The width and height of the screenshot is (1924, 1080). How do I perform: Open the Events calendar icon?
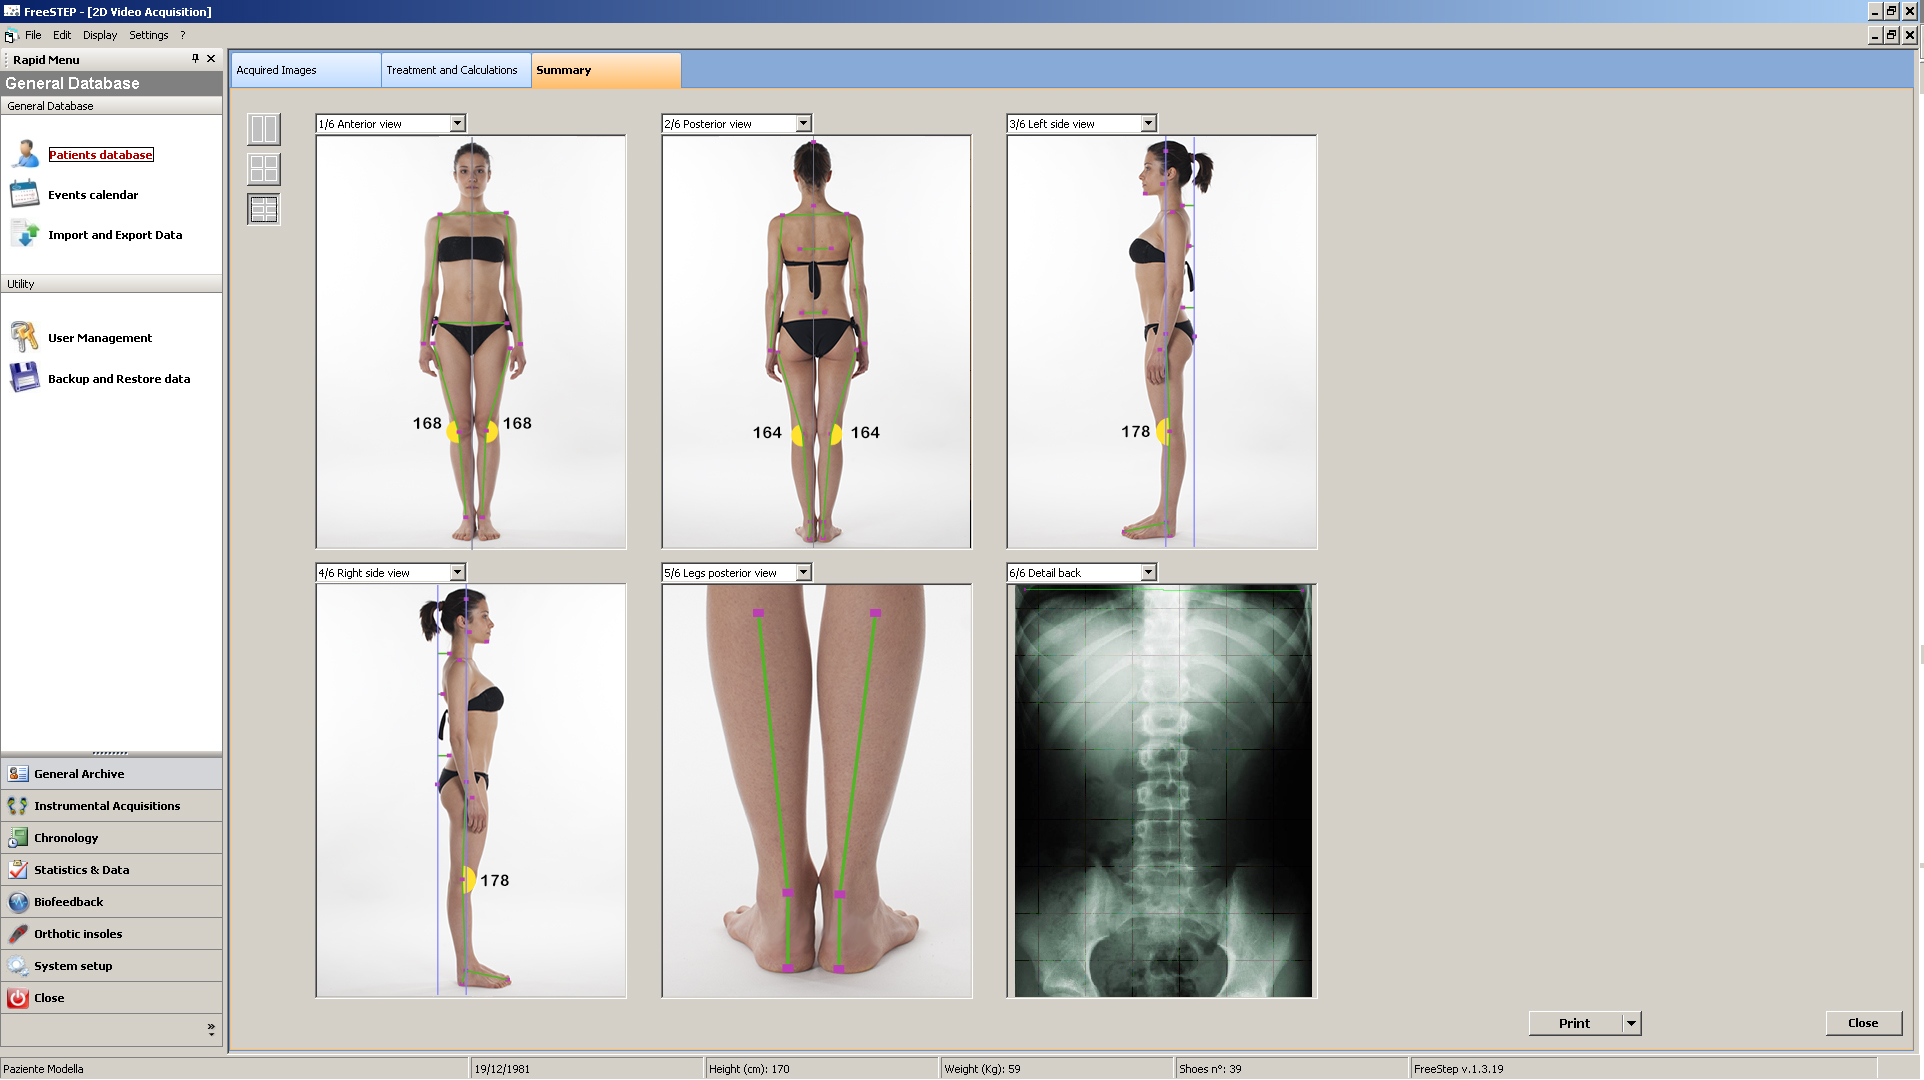25,194
